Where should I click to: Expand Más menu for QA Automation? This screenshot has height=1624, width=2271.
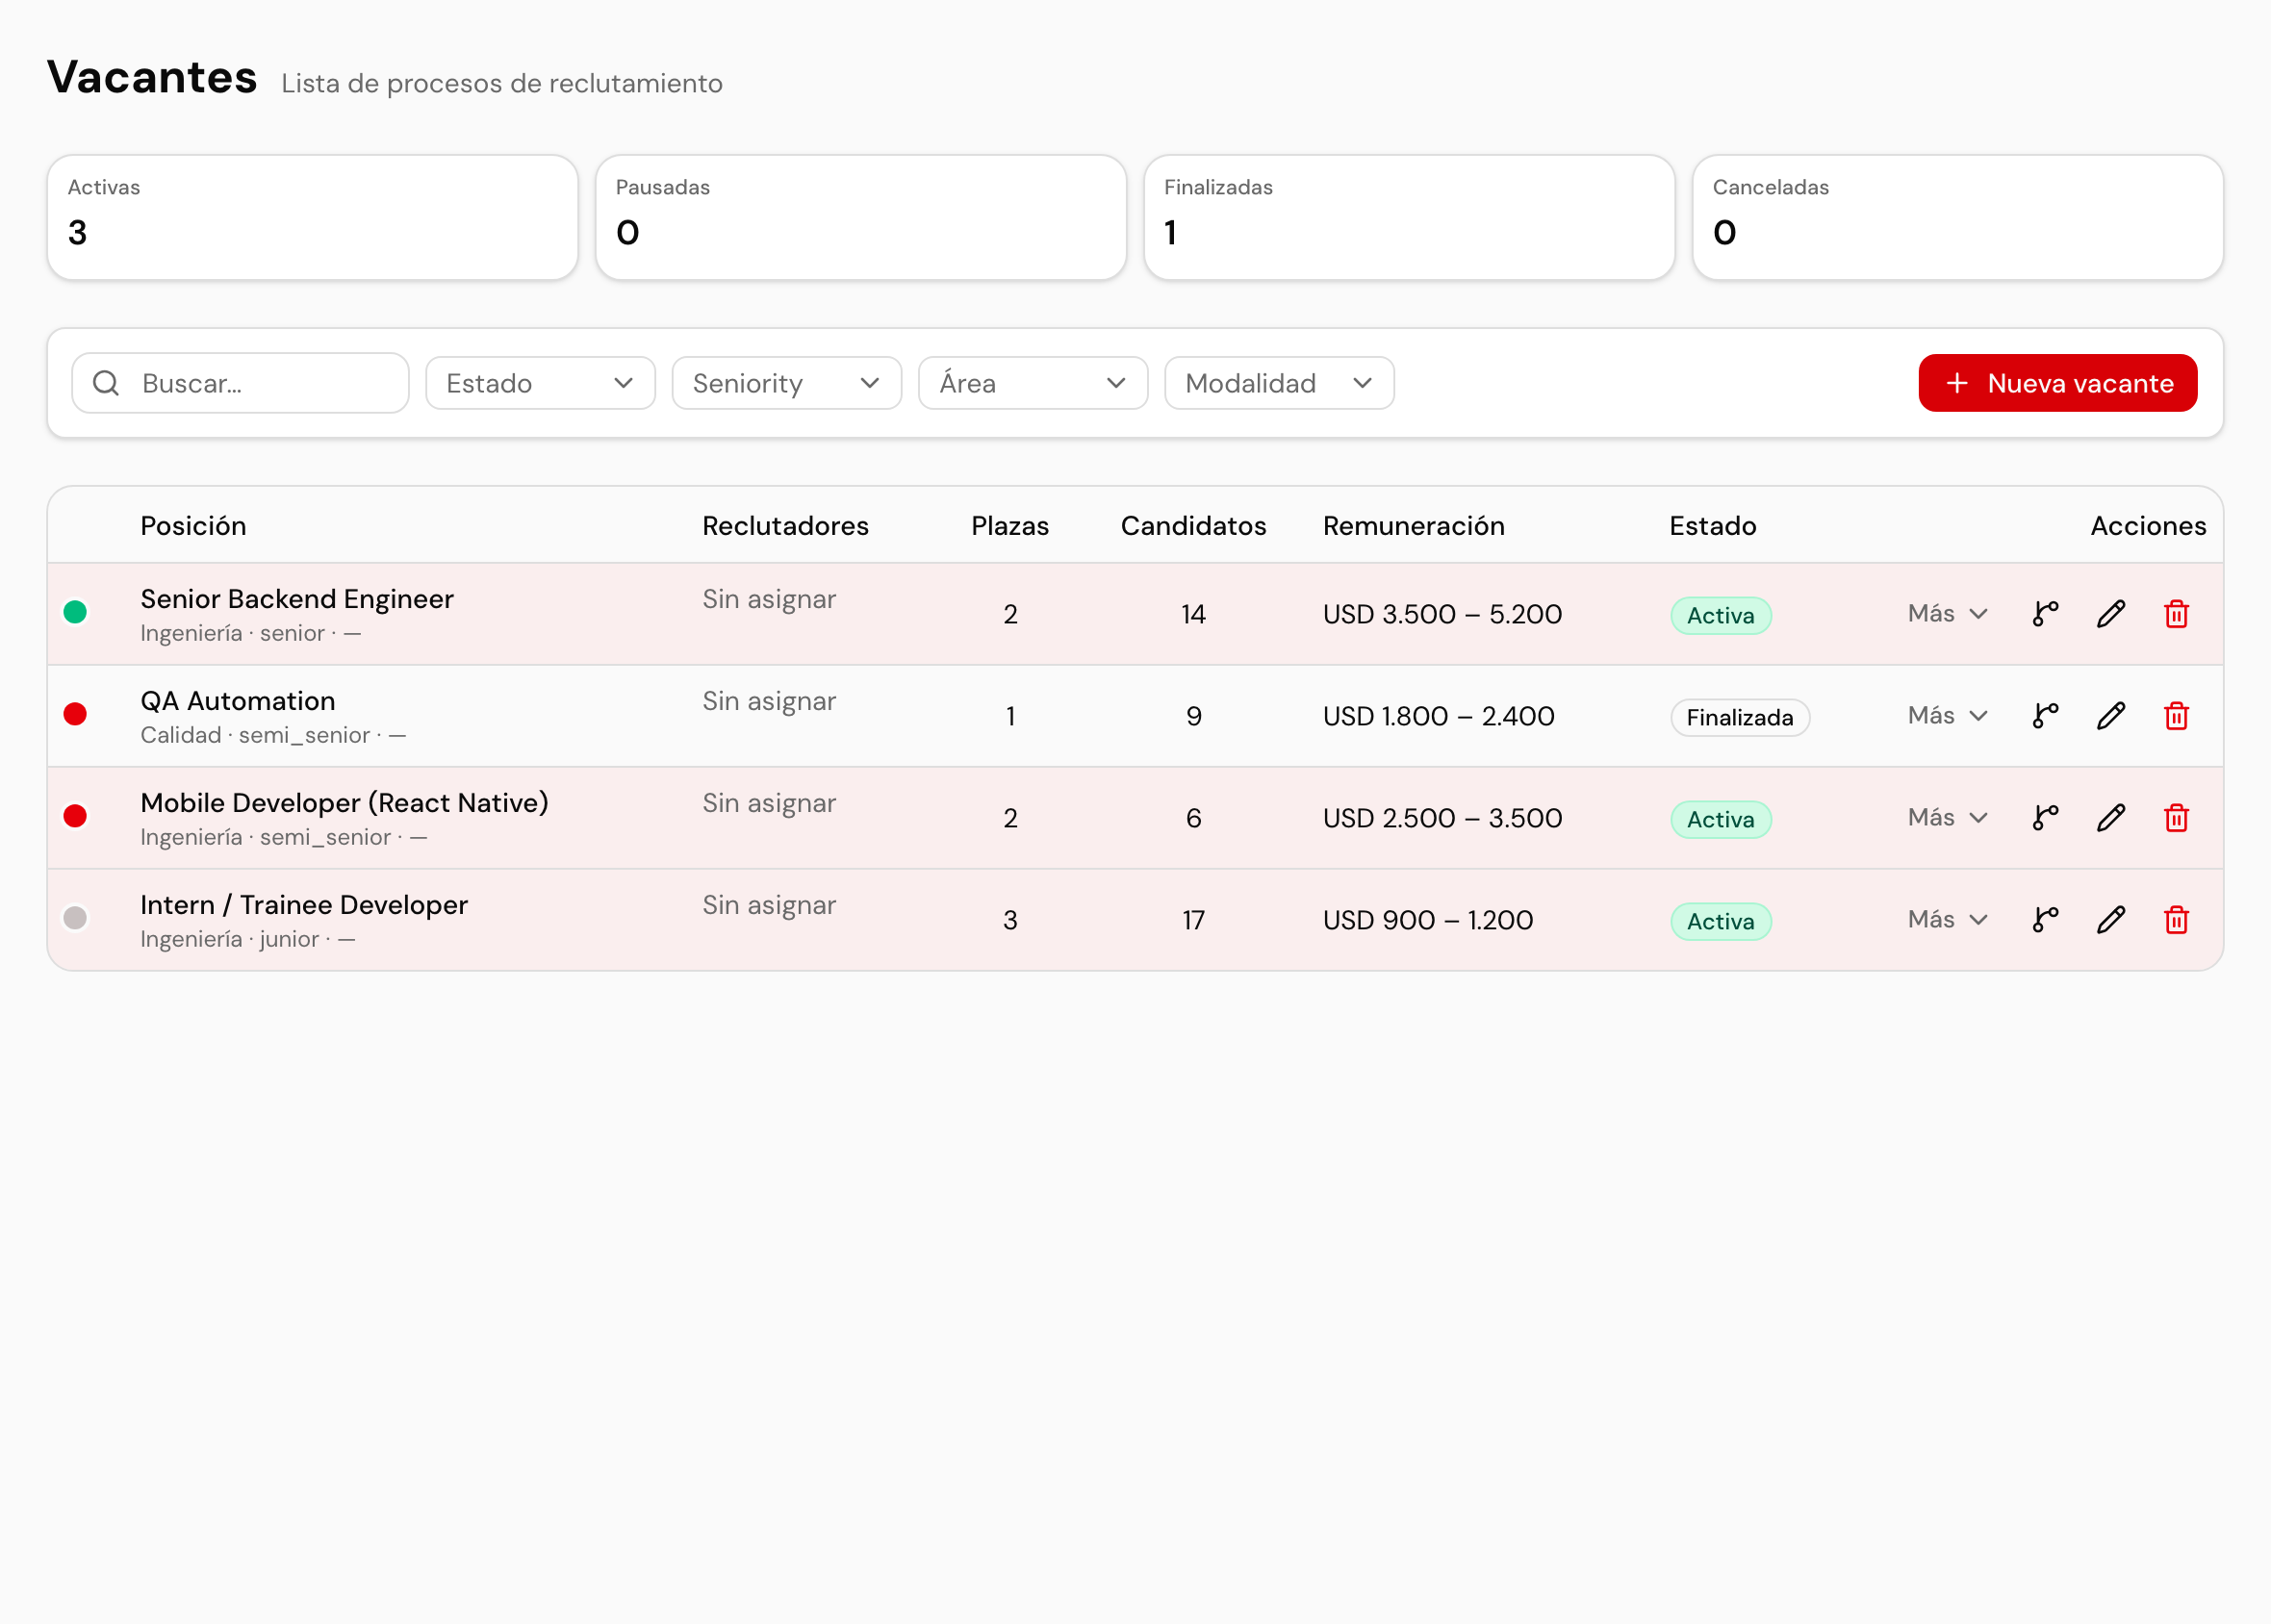click(x=1947, y=716)
